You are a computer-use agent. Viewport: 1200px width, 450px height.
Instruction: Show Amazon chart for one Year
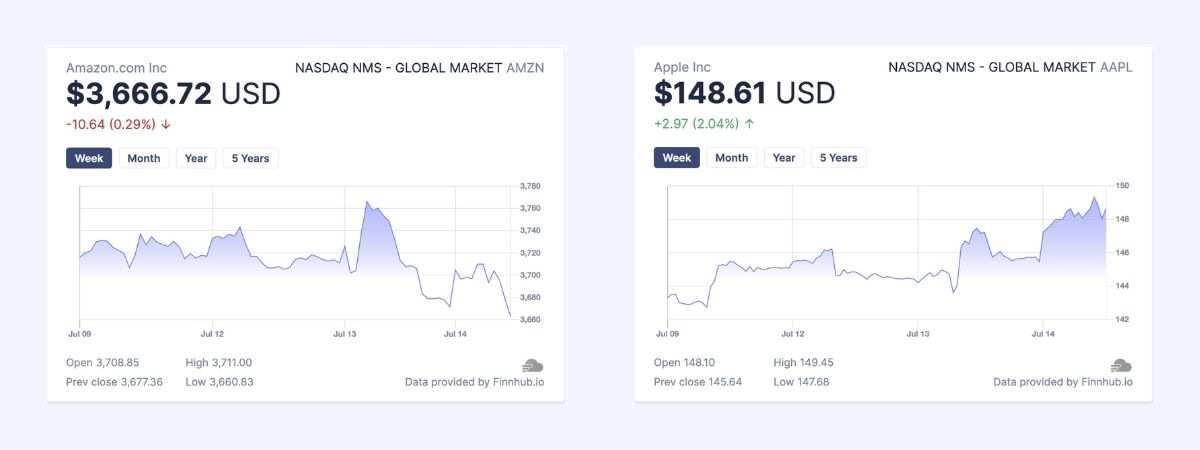[195, 158]
